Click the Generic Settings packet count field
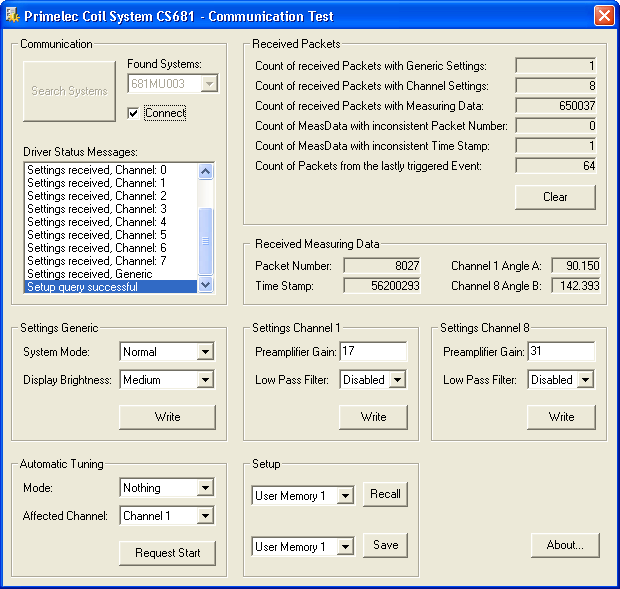The width and height of the screenshot is (620, 589). tap(556, 65)
